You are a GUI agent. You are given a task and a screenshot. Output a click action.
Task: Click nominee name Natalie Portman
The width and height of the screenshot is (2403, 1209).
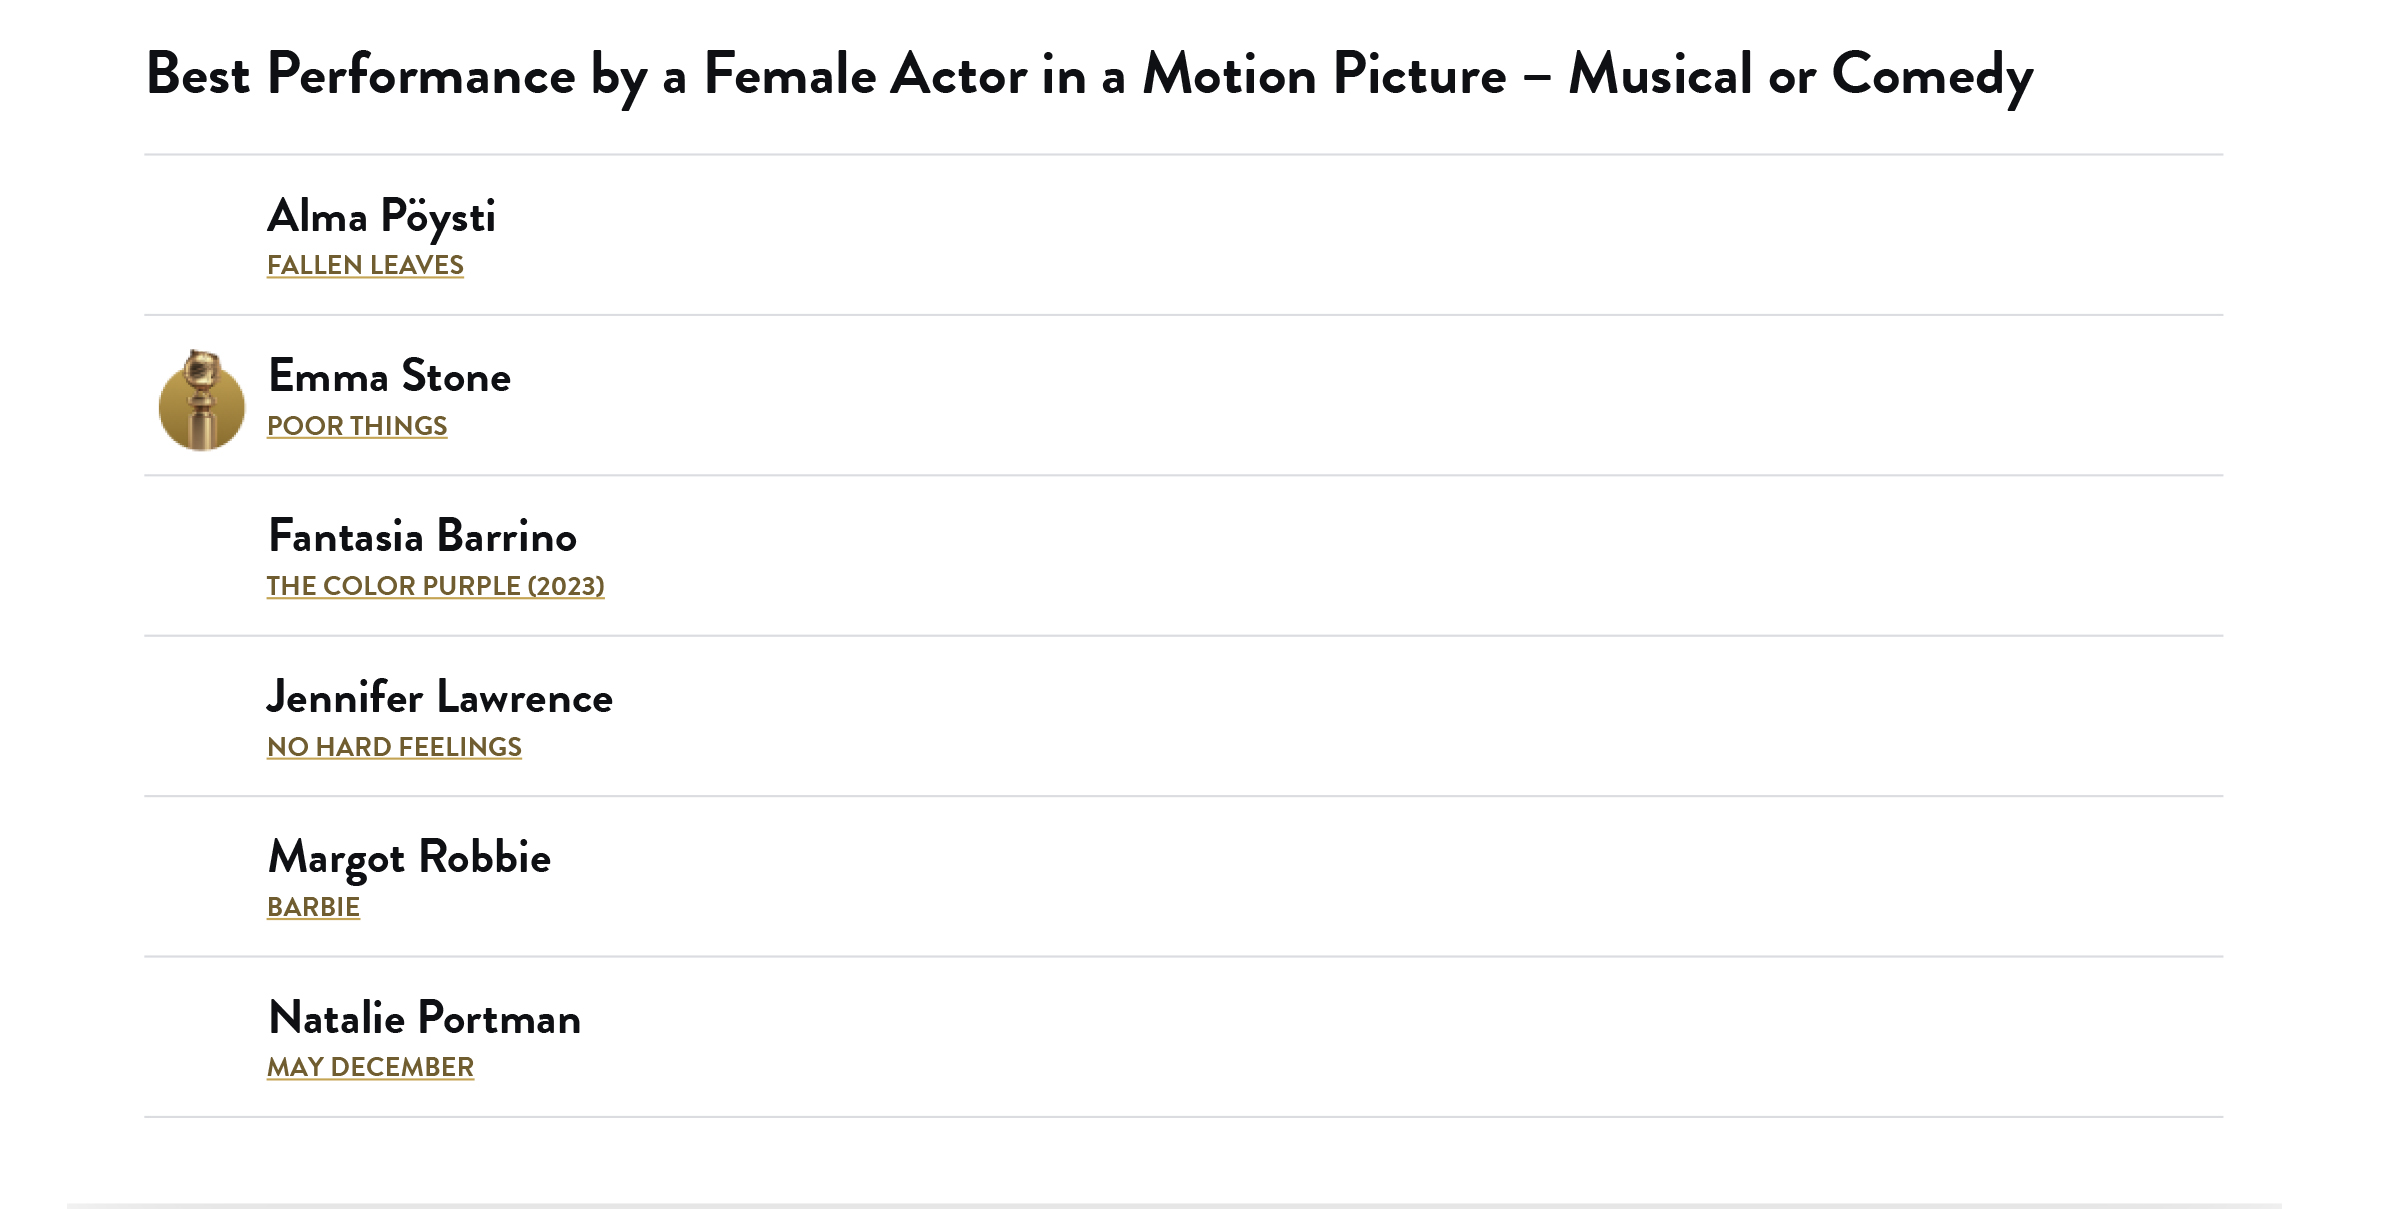[424, 1018]
